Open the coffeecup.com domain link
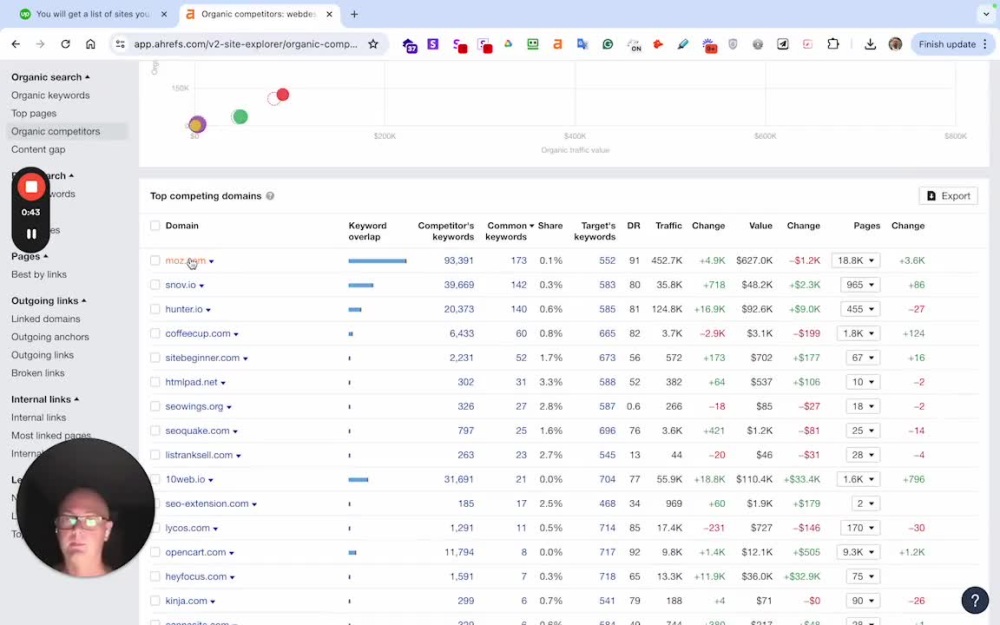1000x625 pixels. [198, 334]
